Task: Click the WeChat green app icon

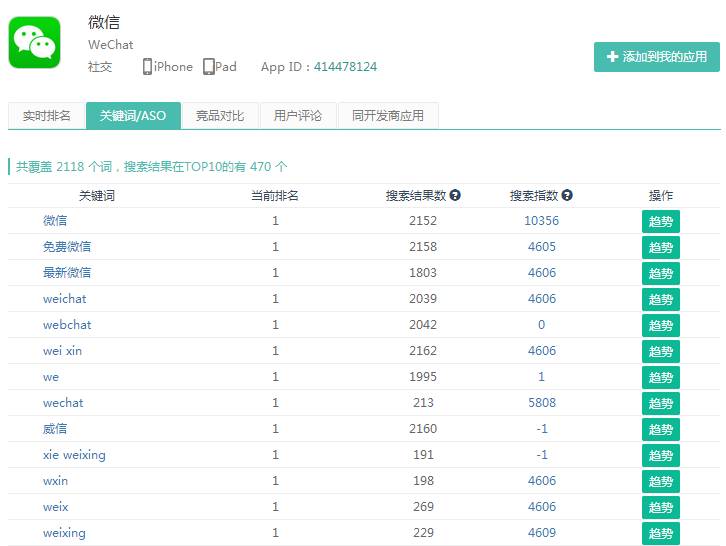Action: 35,43
